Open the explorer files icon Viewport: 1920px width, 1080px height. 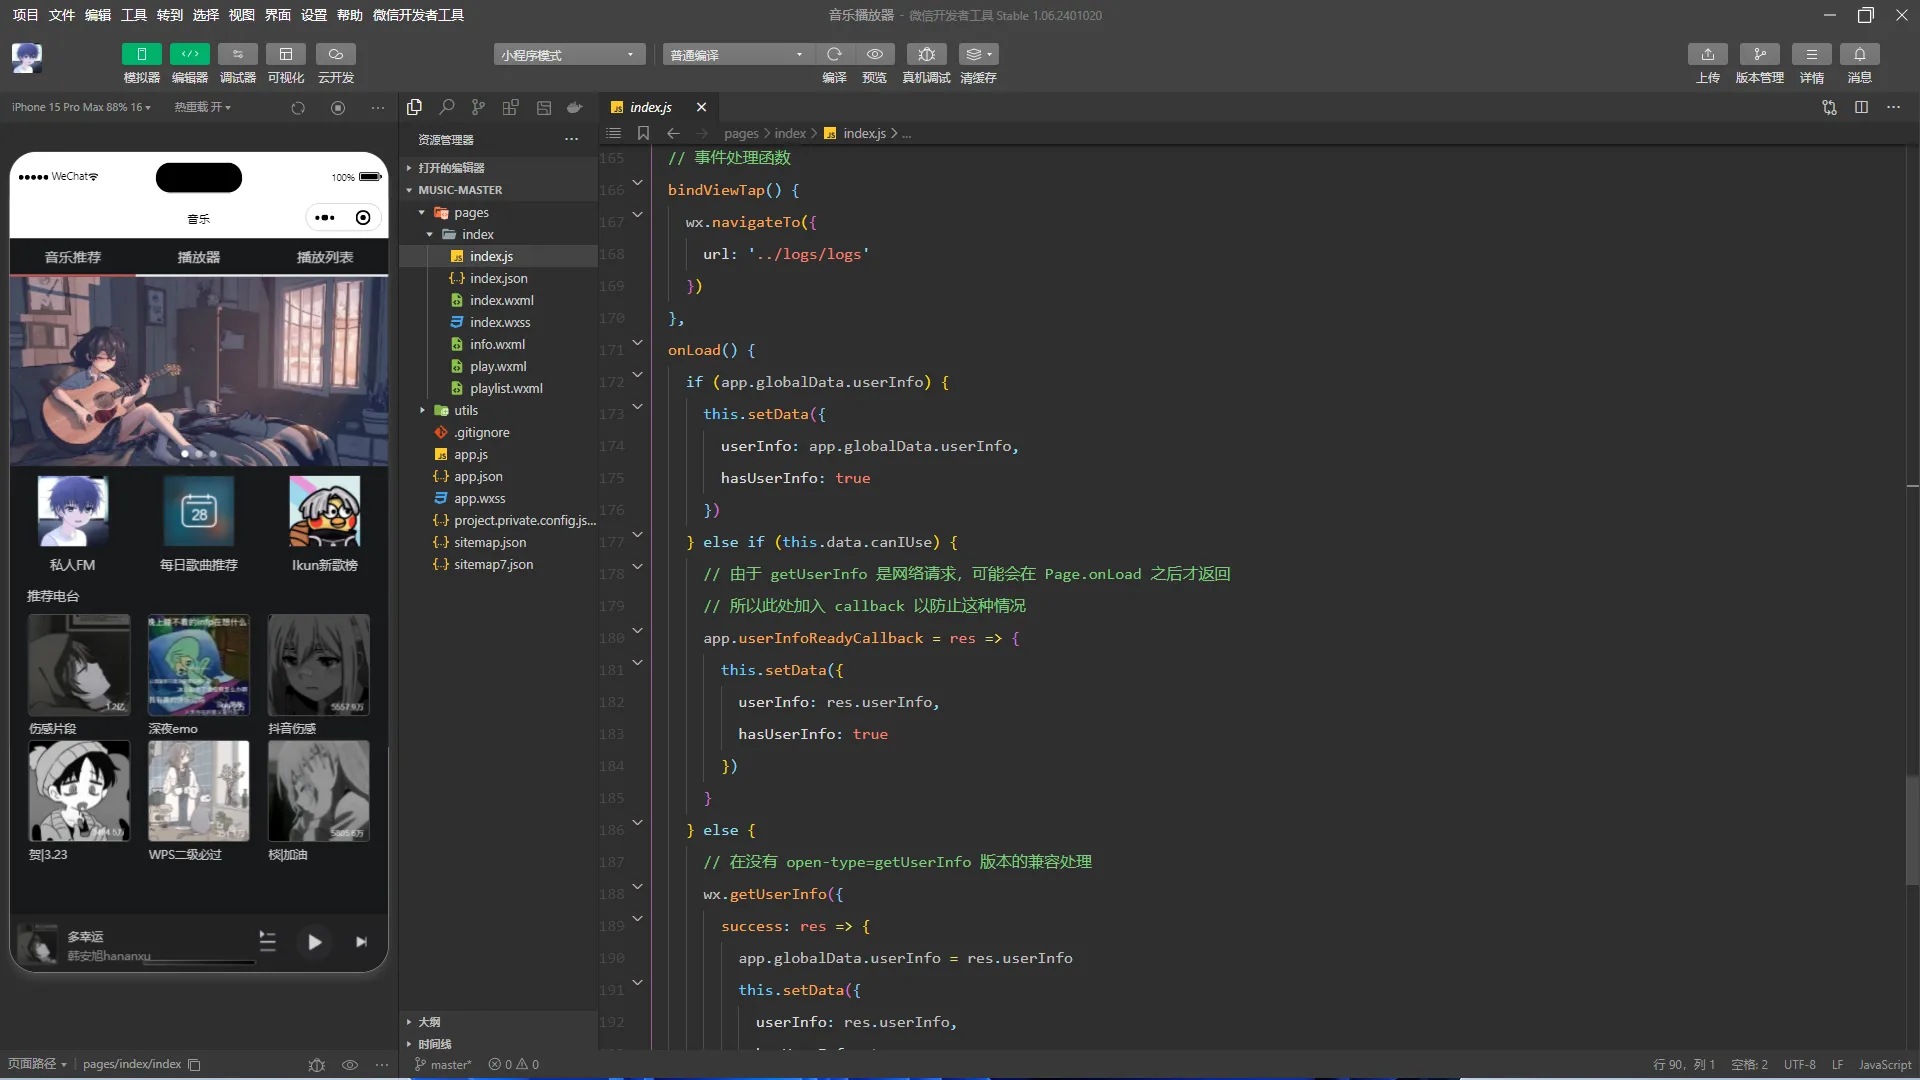point(414,107)
